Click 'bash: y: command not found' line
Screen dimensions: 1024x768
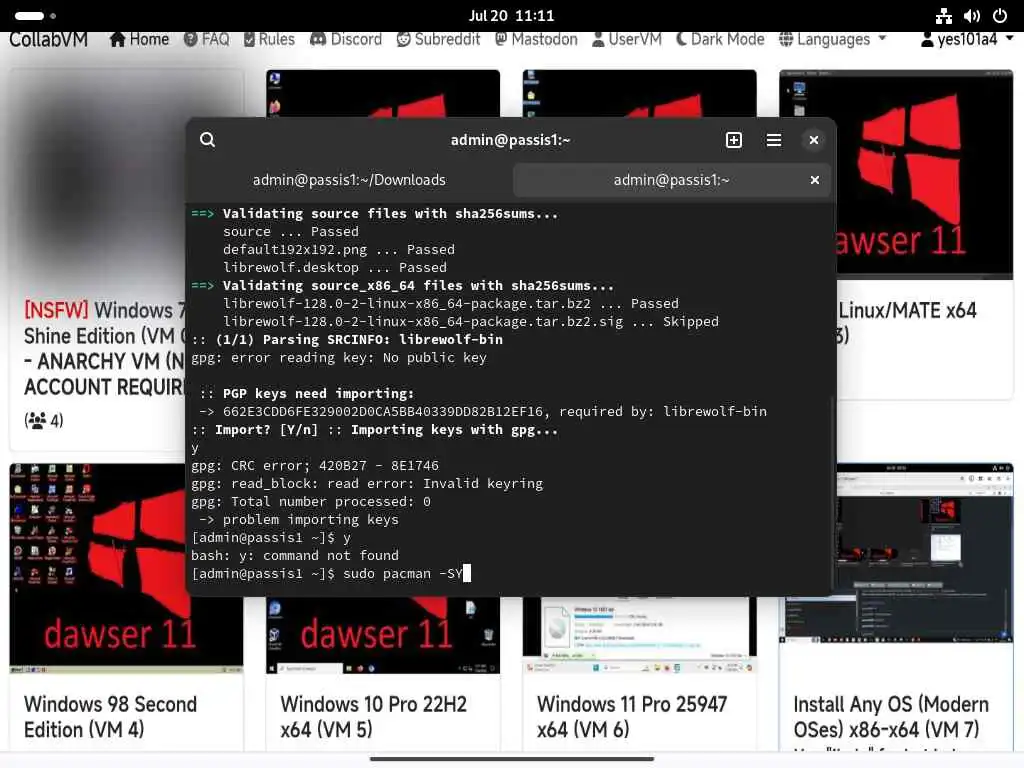click(x=295, y=556)
